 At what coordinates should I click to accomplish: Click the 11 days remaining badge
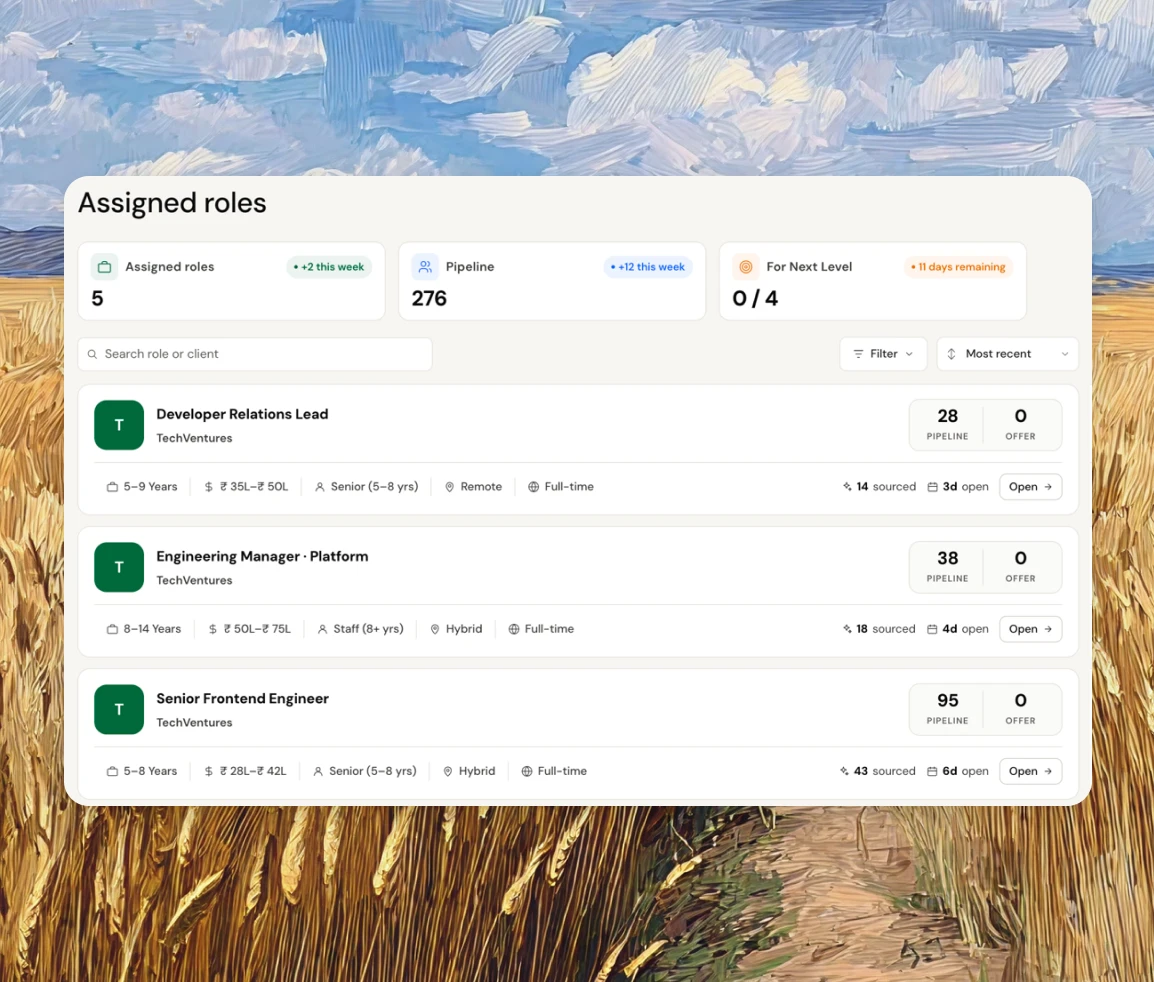pyautogui.click(x=958, y=266)
